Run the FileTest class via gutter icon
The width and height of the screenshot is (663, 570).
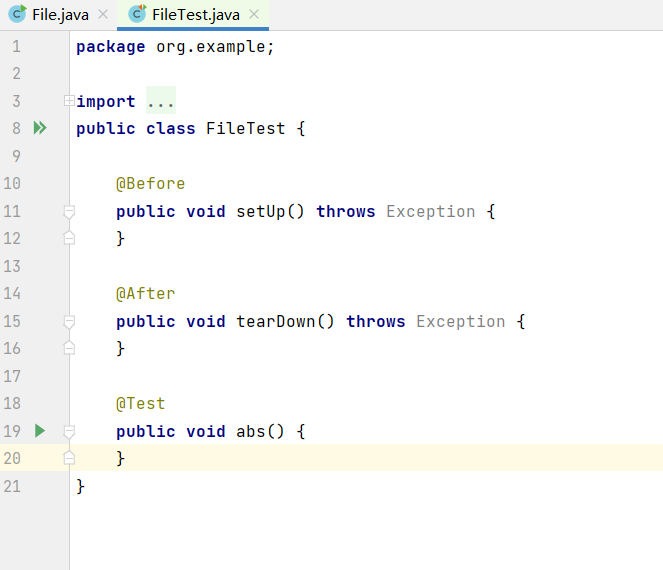click(40, 128)
